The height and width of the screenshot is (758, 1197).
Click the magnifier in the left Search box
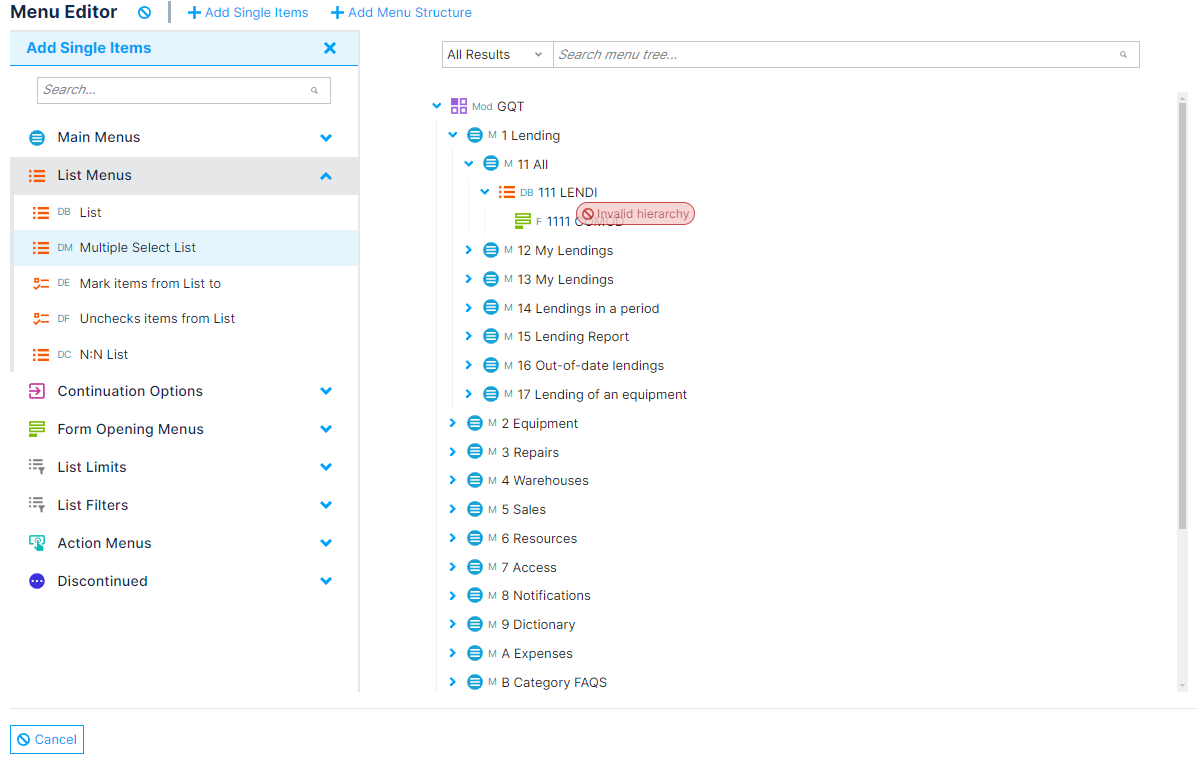[x=315, y=90]
